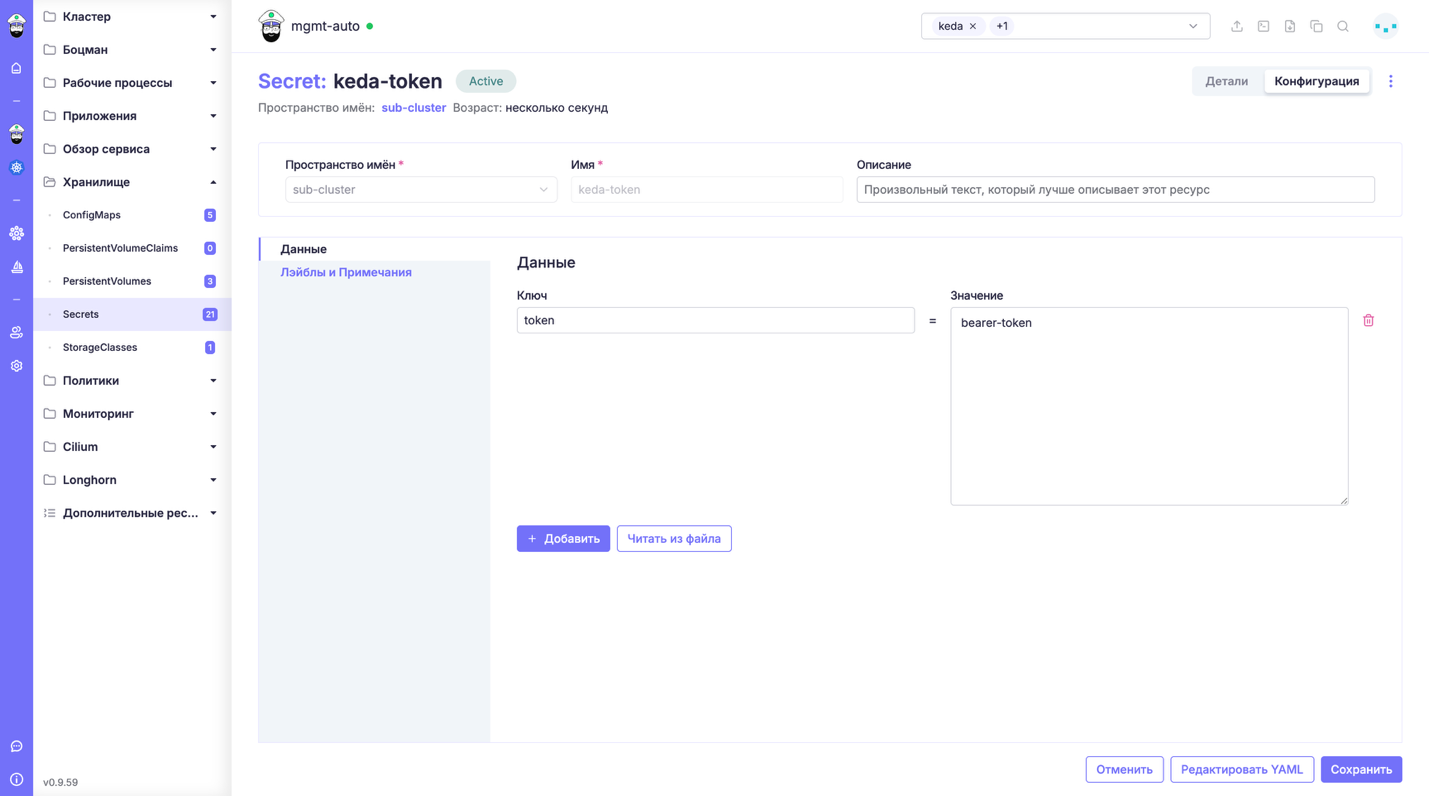The height and width of the screenshot is (796, 1429).
Task: Click the download kubeconfig file icon
Action: [x=1290, y=26]
